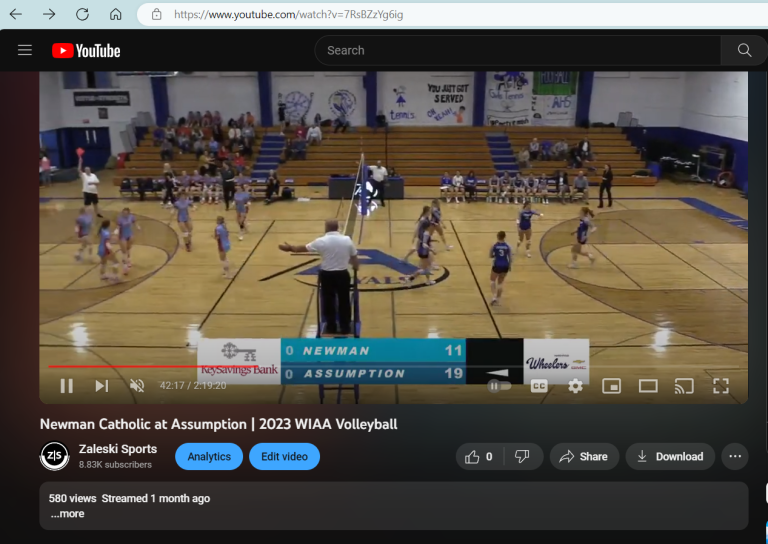768x544 pixels.
Task: Open the YouTube hamburger menu
Action: pos(25,50)
